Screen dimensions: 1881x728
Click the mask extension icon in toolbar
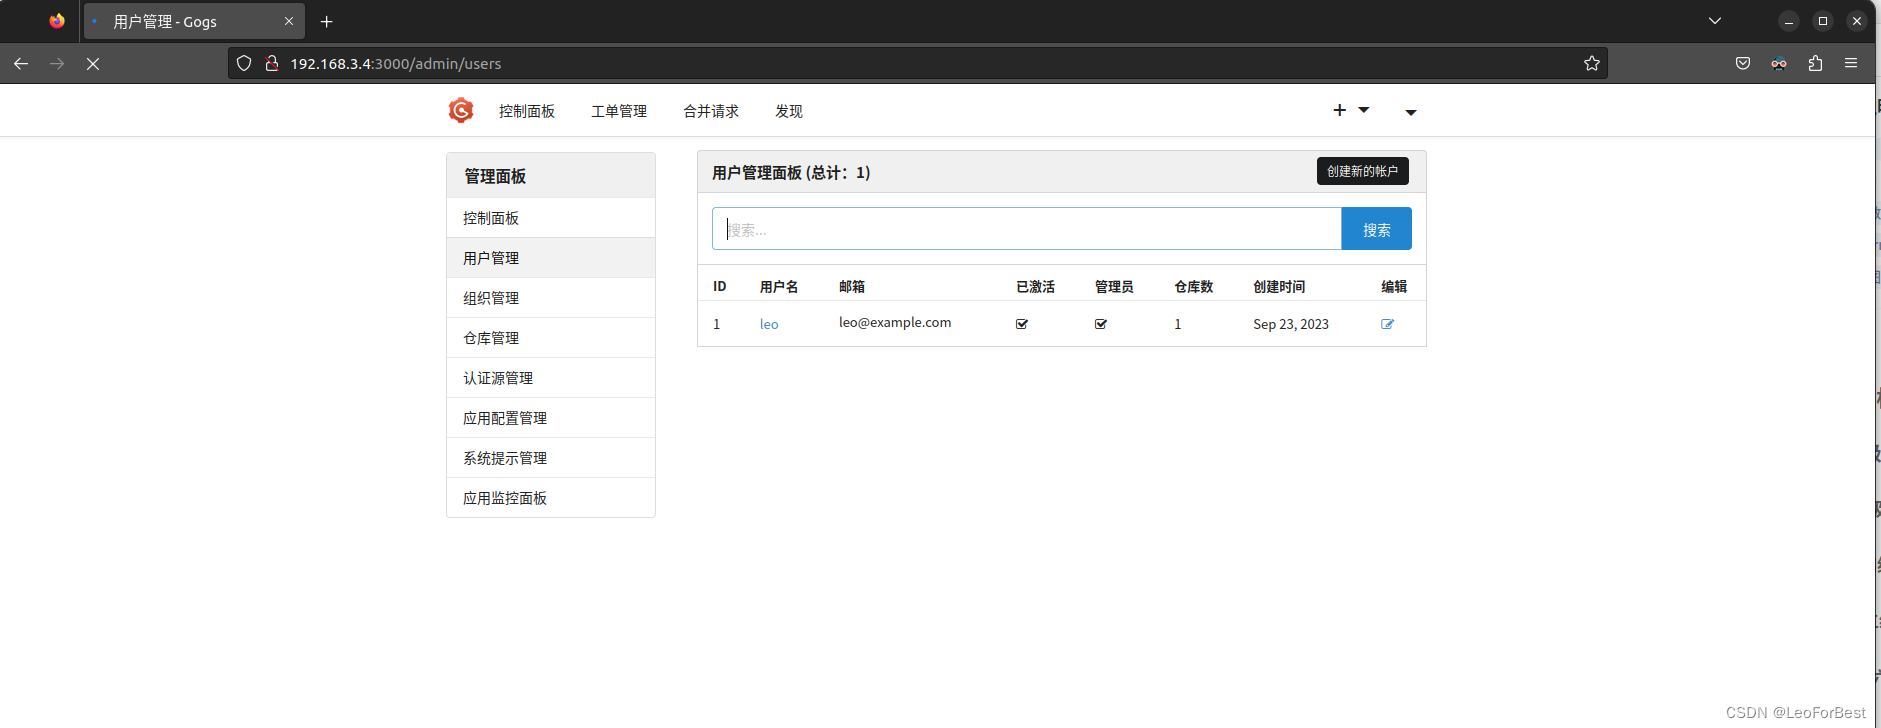pyautogui.click(x=1779, y=63)
